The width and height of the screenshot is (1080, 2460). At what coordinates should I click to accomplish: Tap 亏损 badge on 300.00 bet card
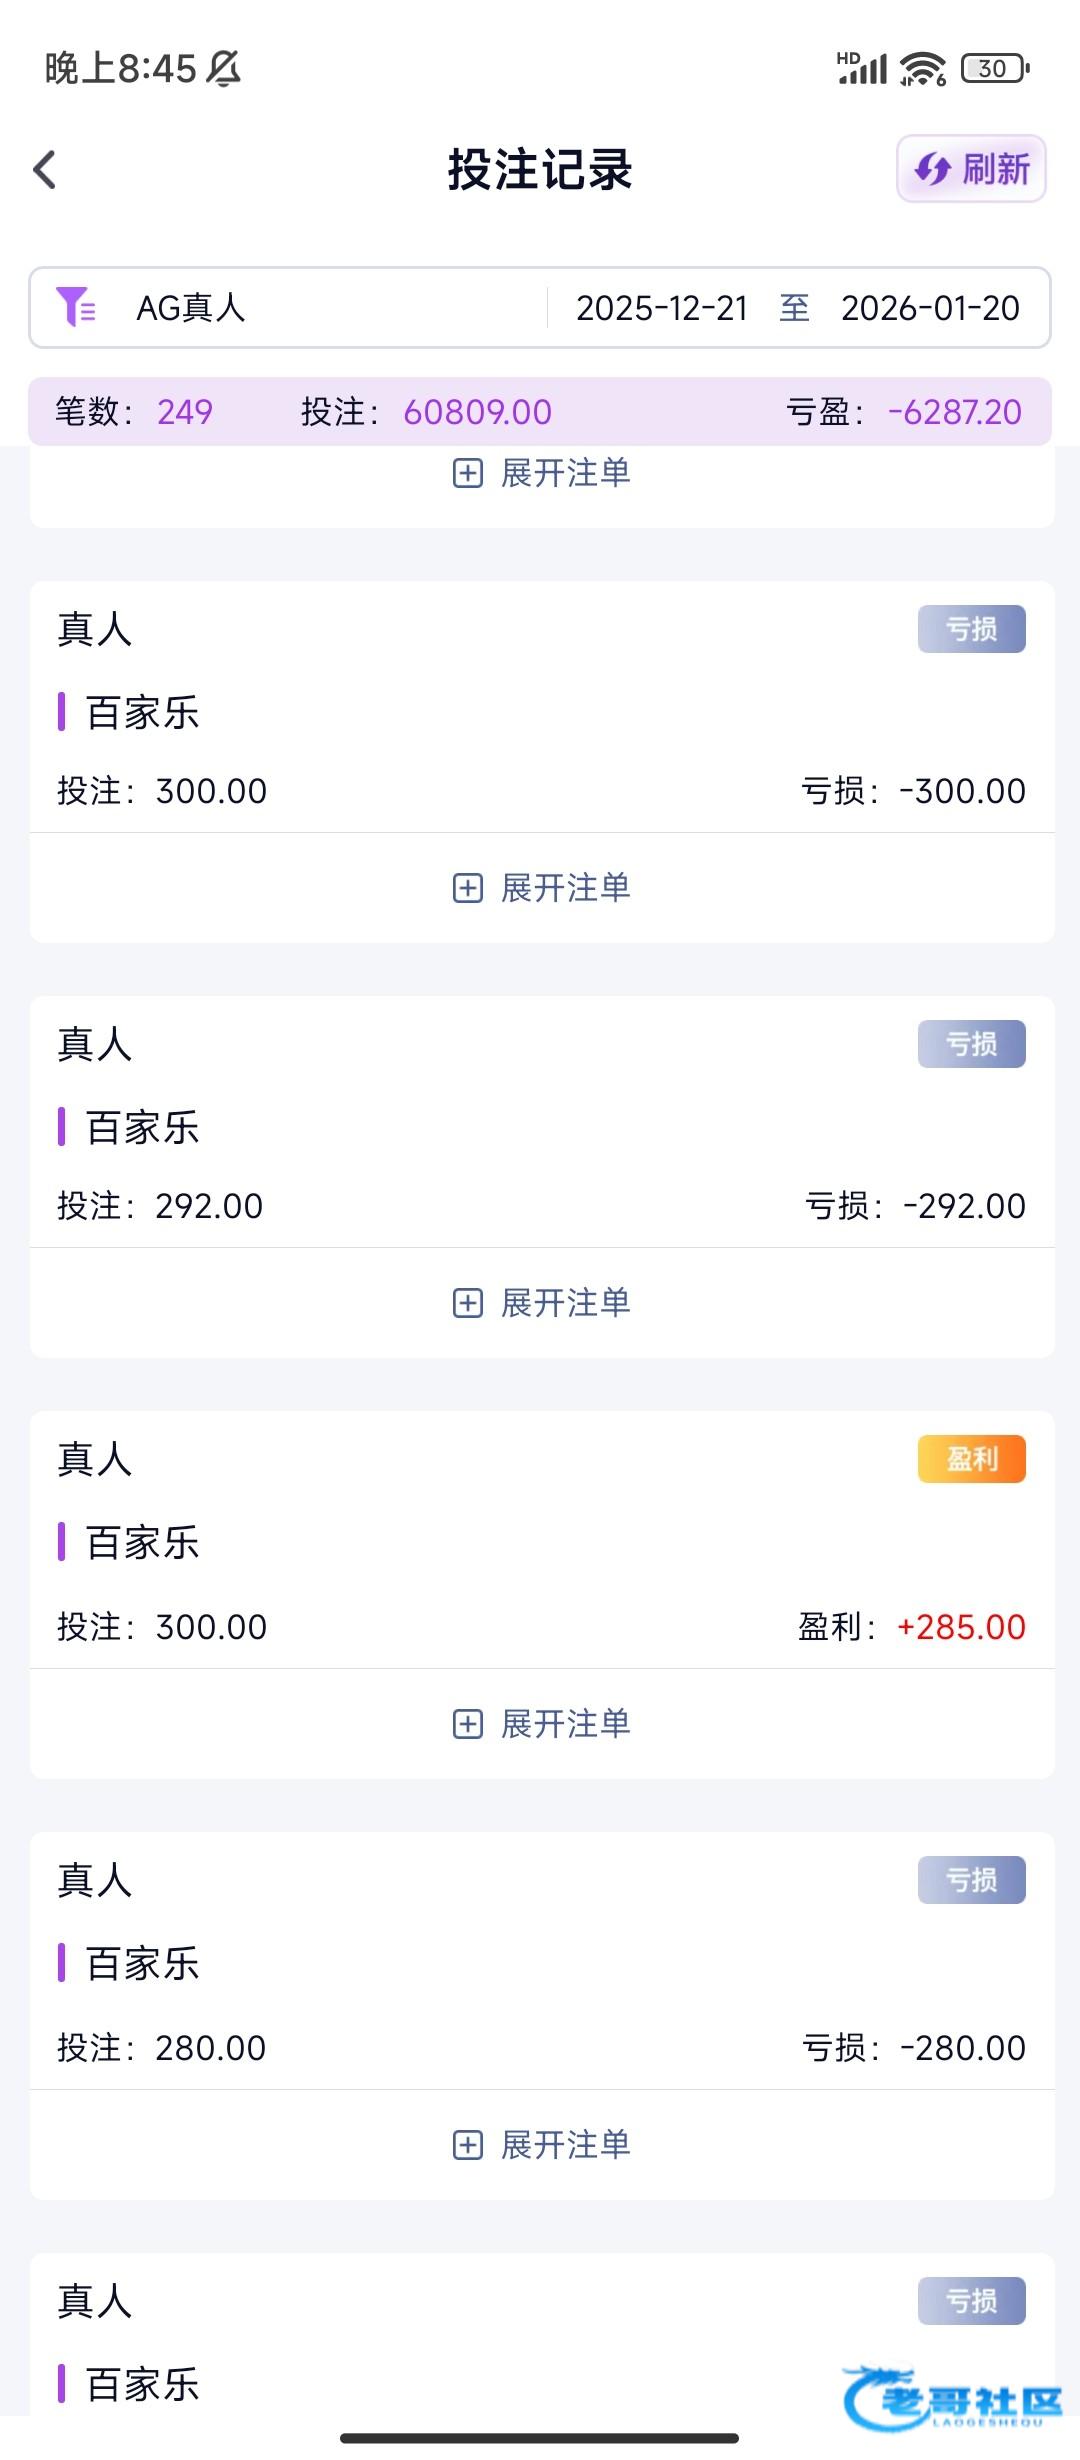pos(971,629)
